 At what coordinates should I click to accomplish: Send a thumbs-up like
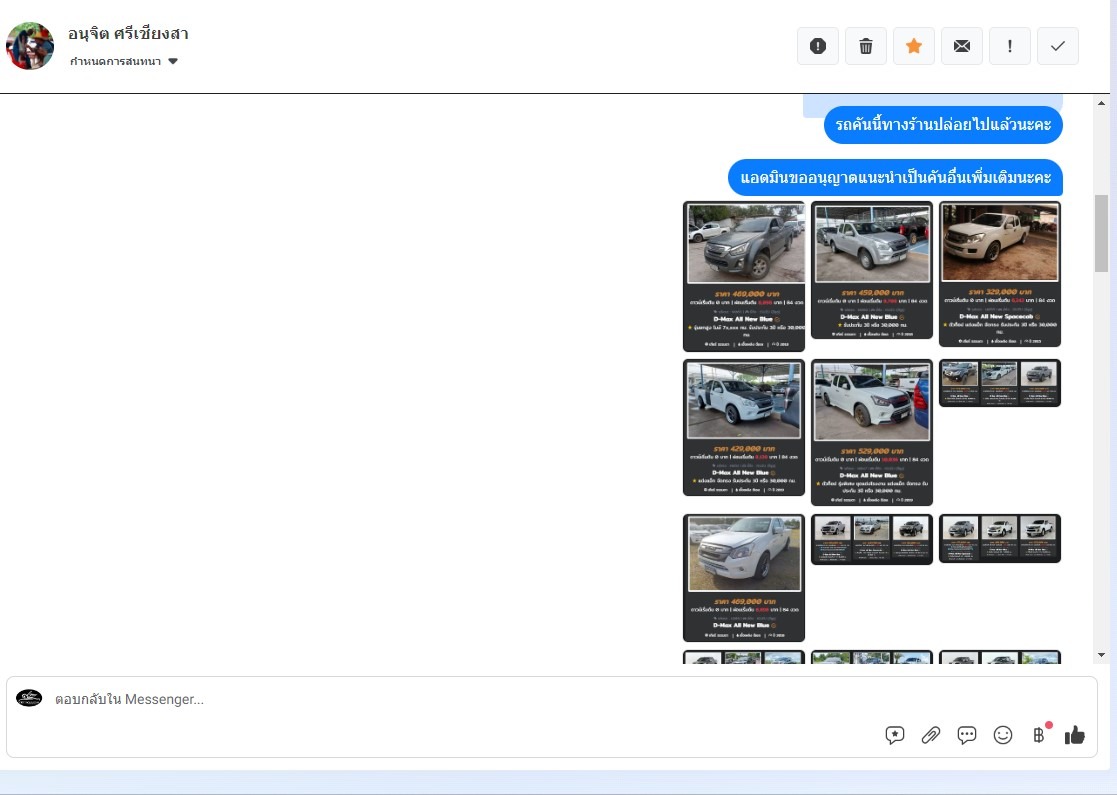point(1075,735)
